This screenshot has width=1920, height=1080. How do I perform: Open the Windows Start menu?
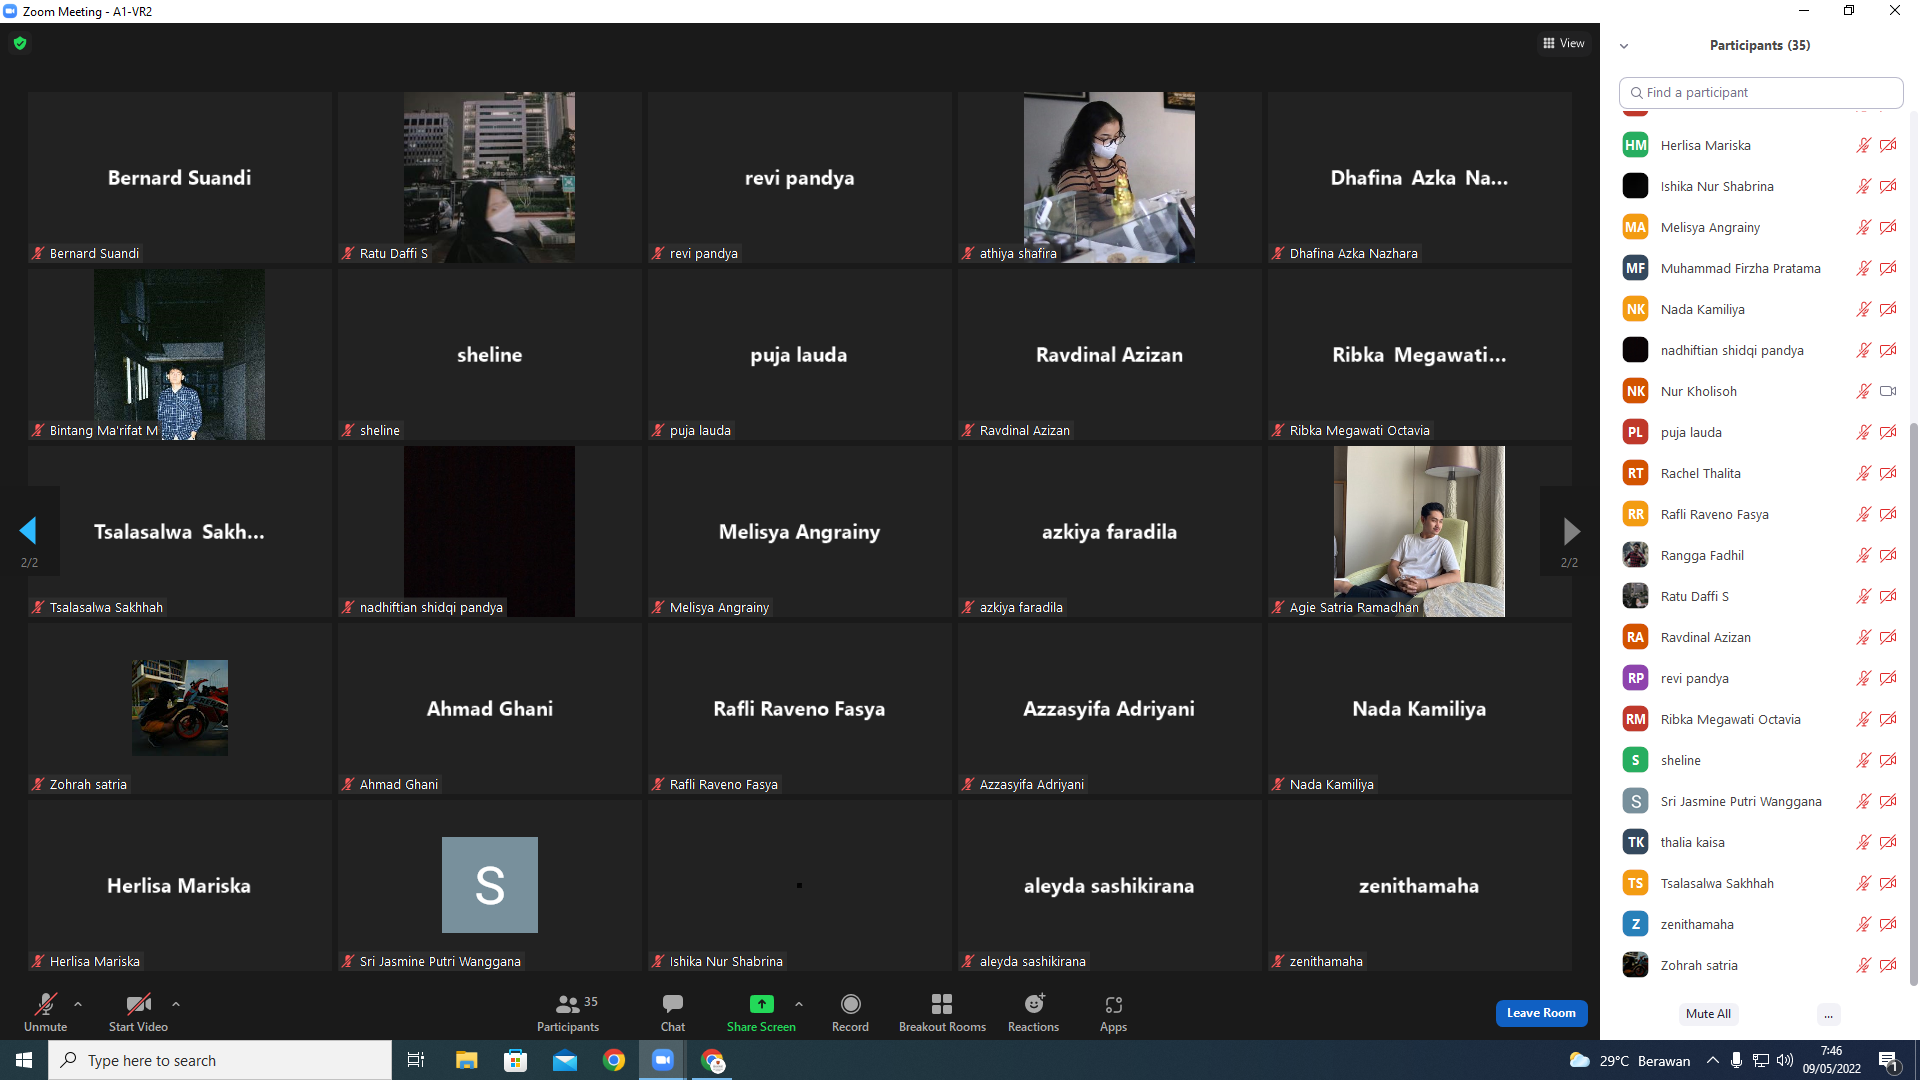click(x=24, y=1060)
